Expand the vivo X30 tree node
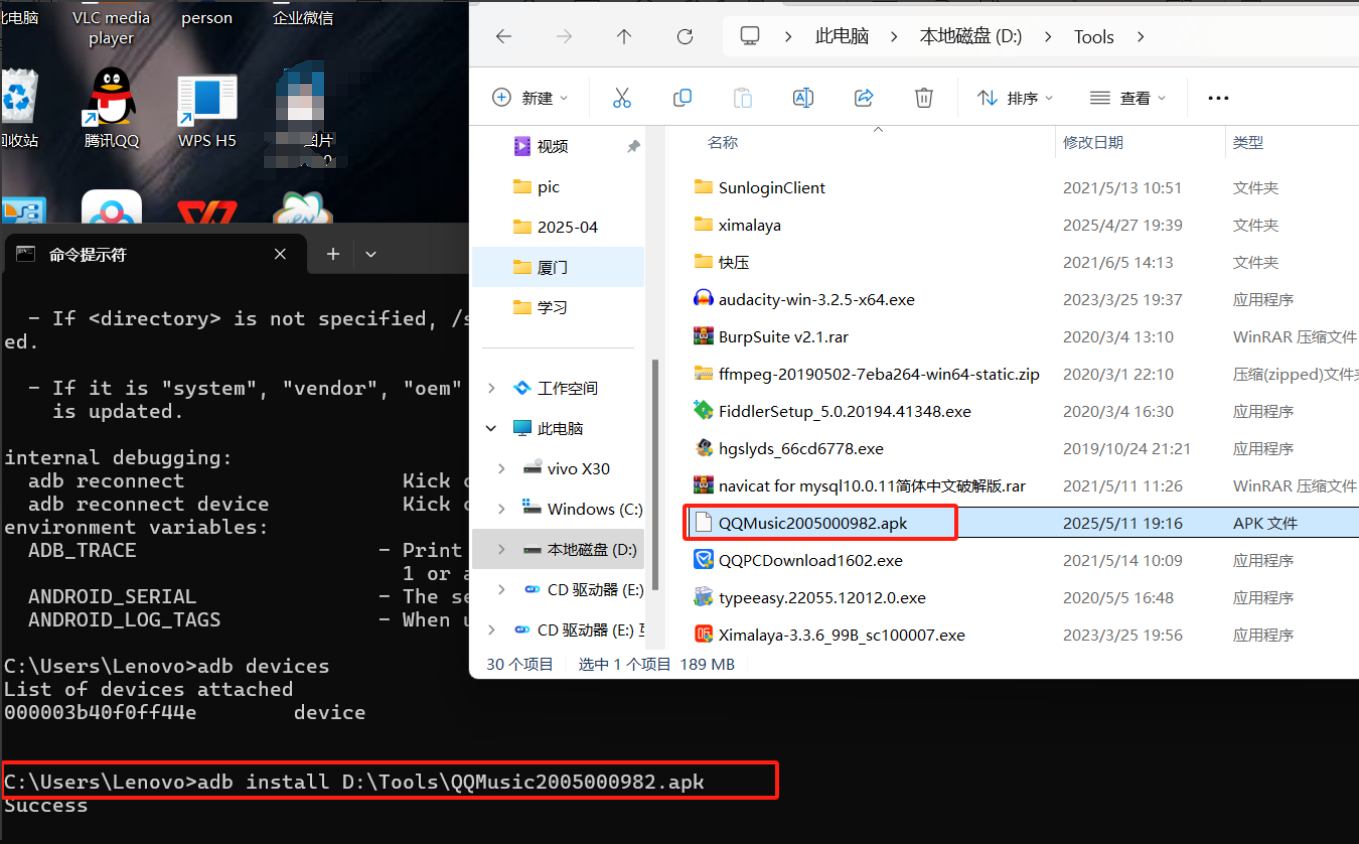Screen dimensions: 1359x844 (x=501, y=468)
